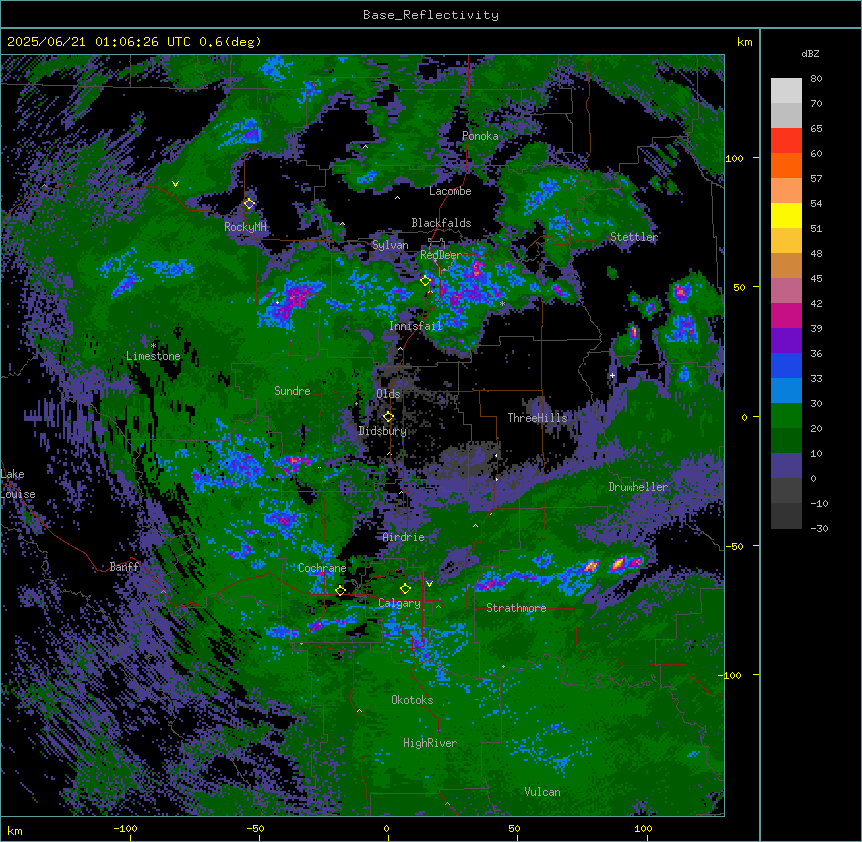This screenshot has height=842, width=862.
Task: Pick the yellow 51–54 dBZ legend swatch
Action: [x=786, y=215]
